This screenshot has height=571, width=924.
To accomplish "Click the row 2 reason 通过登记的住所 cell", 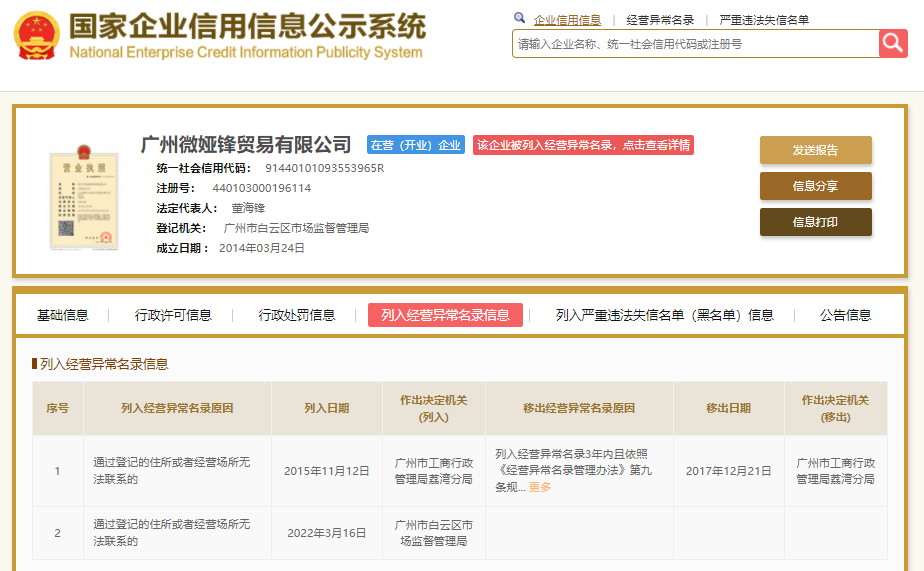I will (177, 533).
